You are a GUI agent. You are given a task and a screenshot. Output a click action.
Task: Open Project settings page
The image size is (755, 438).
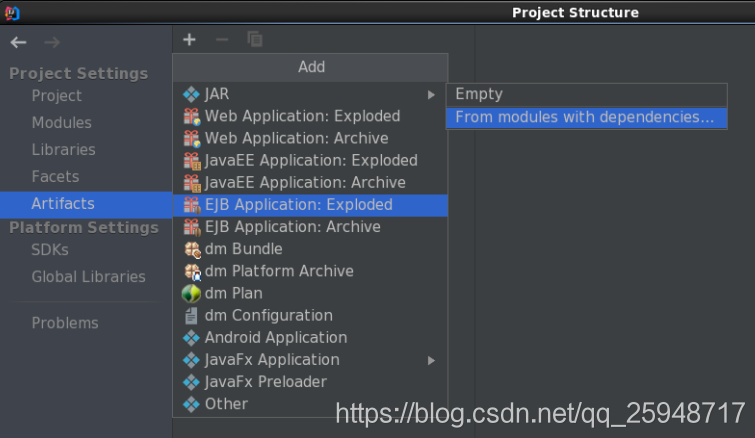pos(57,96)
